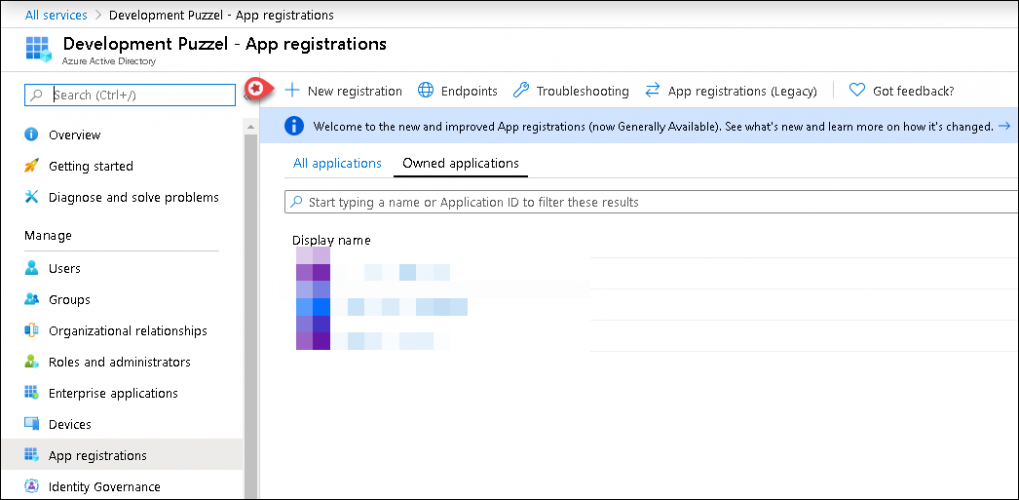Click the Troubleshooting wrench icon
Screen dimensions: 1019x500
(x=520, y=90)
